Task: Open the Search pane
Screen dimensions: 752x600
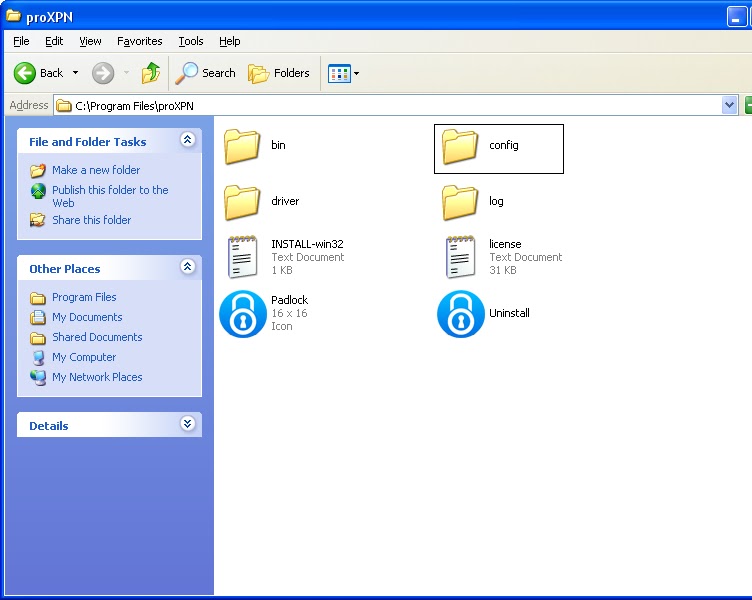Action: pyautogui.click(x=205, y=73)
